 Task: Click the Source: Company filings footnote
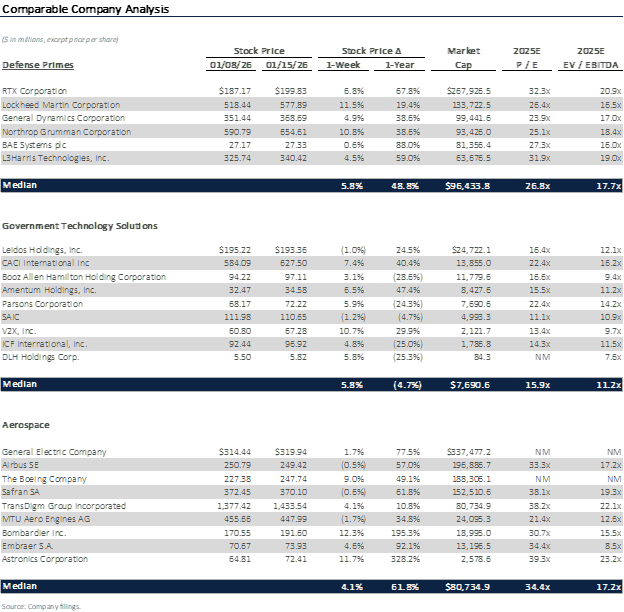[41, 606]
